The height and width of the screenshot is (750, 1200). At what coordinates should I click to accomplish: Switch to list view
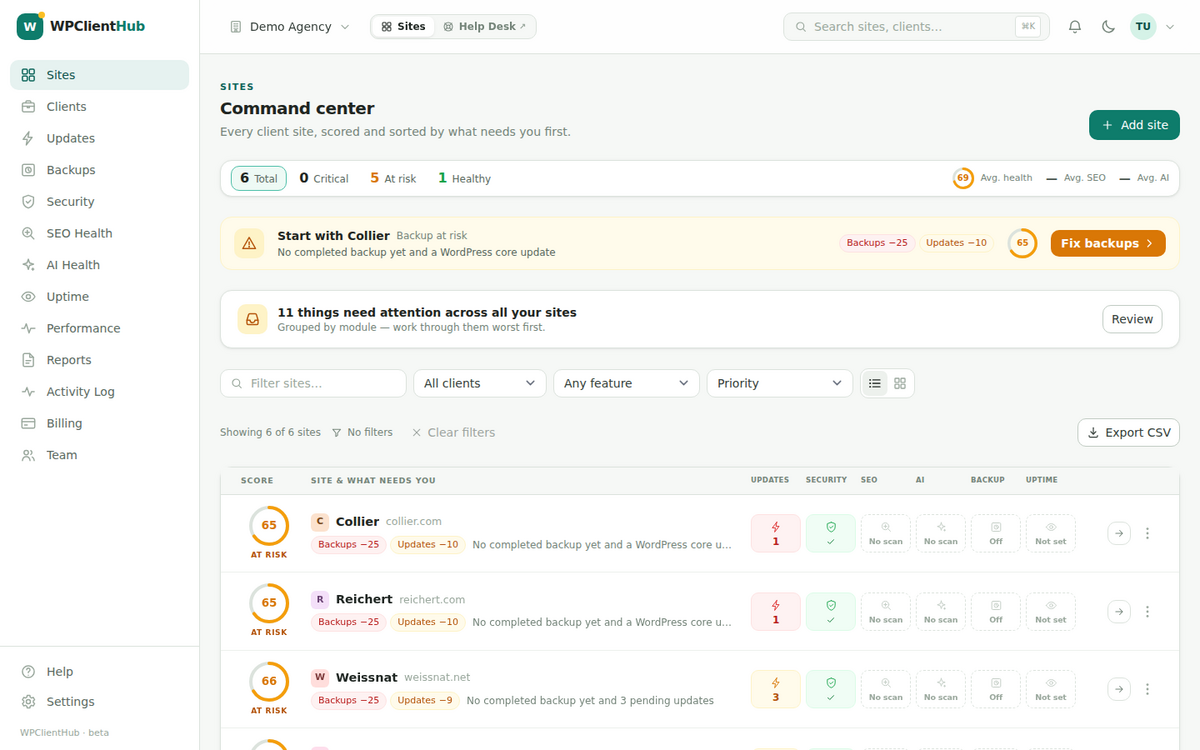pos(875,383)
